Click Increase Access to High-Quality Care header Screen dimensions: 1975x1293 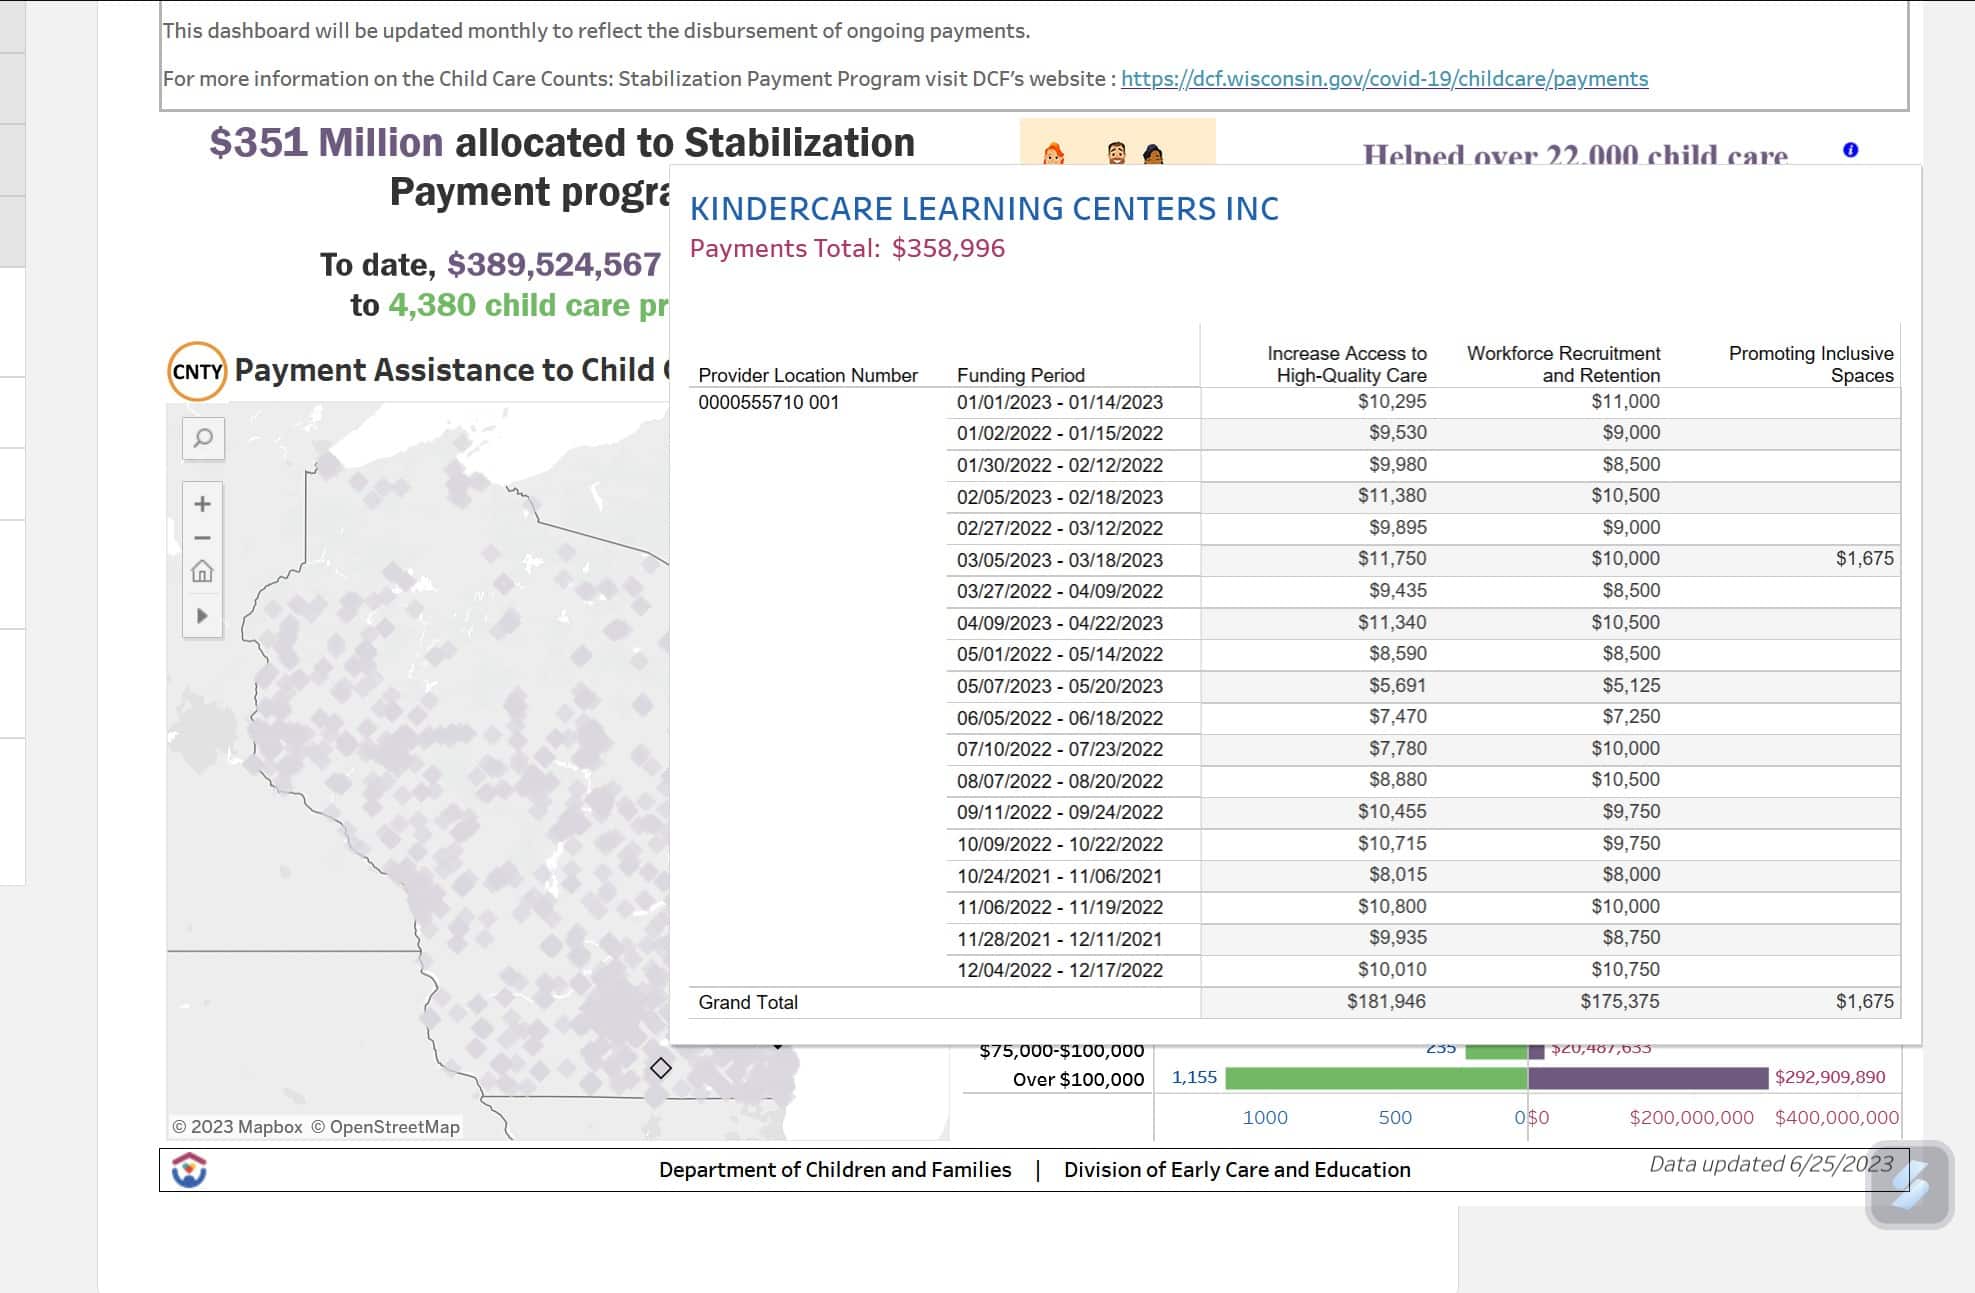pos(1347,364)
